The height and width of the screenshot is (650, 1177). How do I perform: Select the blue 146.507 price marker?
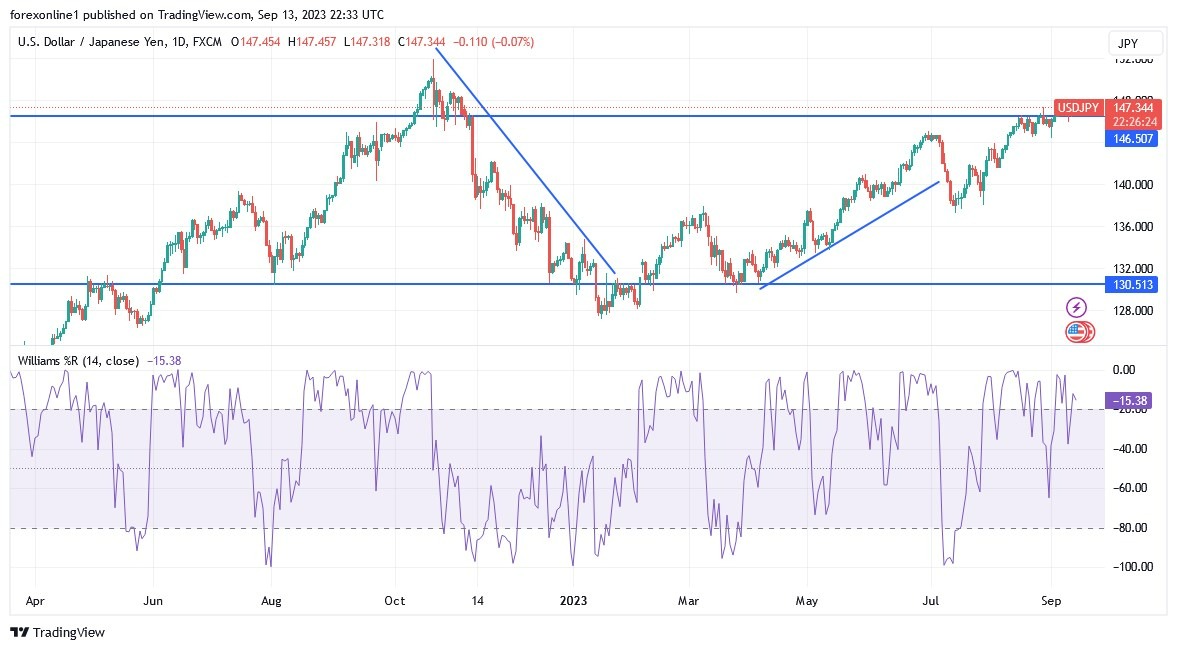[x=1131, y=139]
